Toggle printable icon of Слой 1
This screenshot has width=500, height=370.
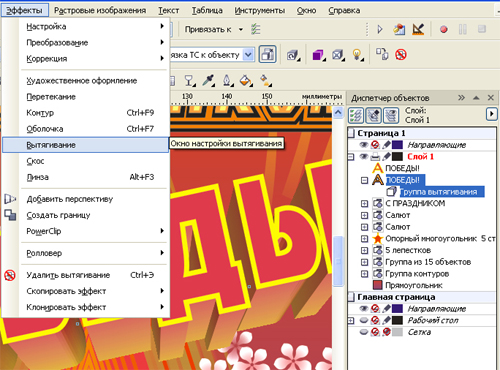coord(375,156)
